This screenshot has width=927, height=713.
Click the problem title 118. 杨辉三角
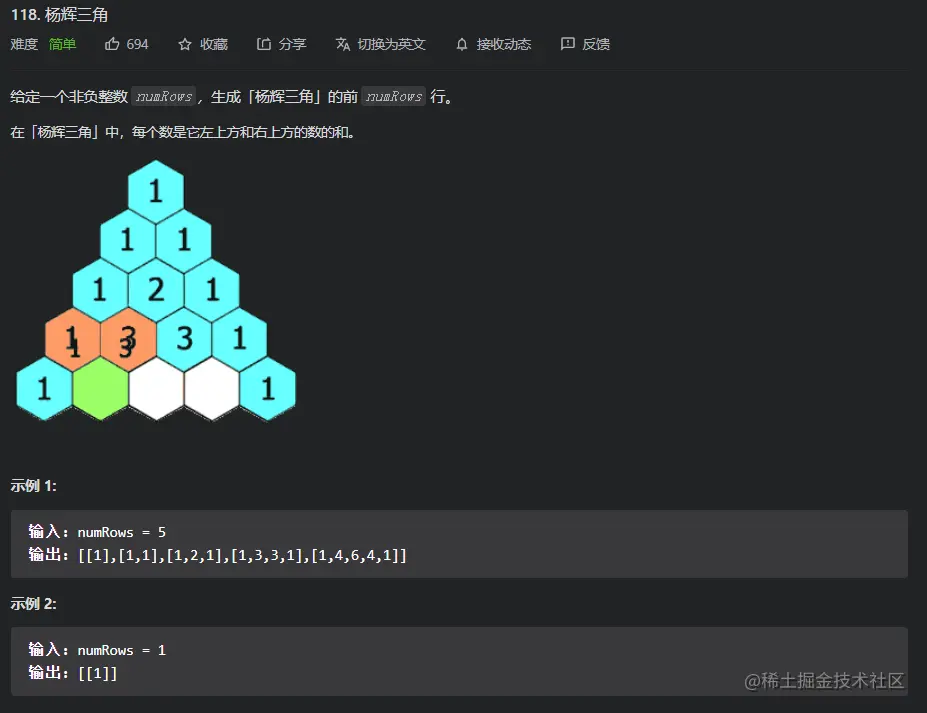point(62,15)
